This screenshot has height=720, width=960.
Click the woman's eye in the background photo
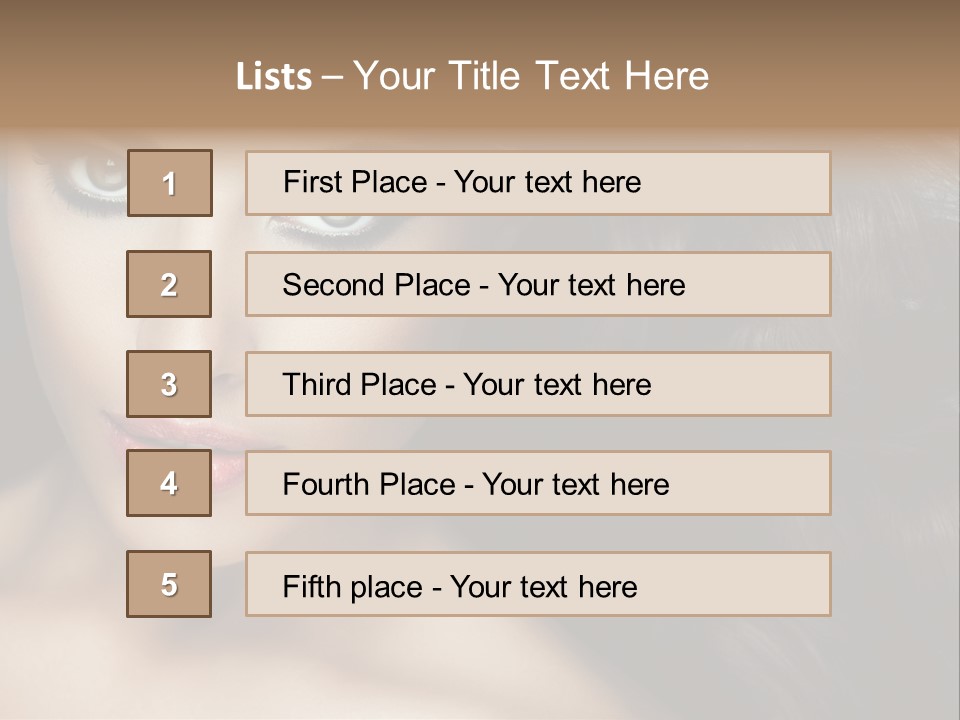[x=95, y=175]
